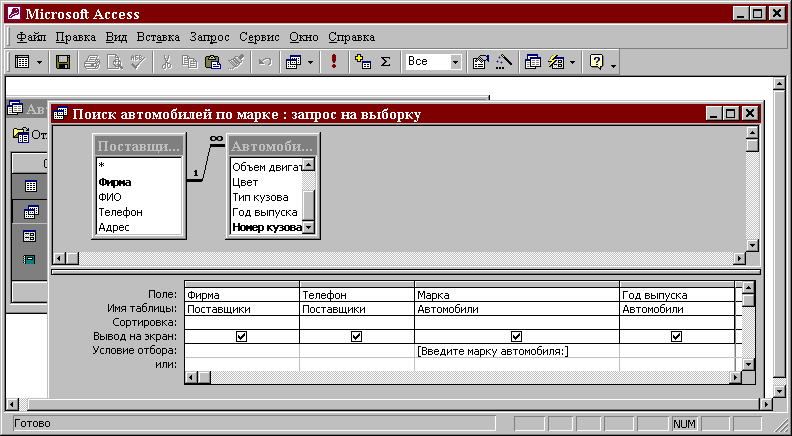
Task: Select Номер кузова field in Автомобили table
Action: coord(266,227)
